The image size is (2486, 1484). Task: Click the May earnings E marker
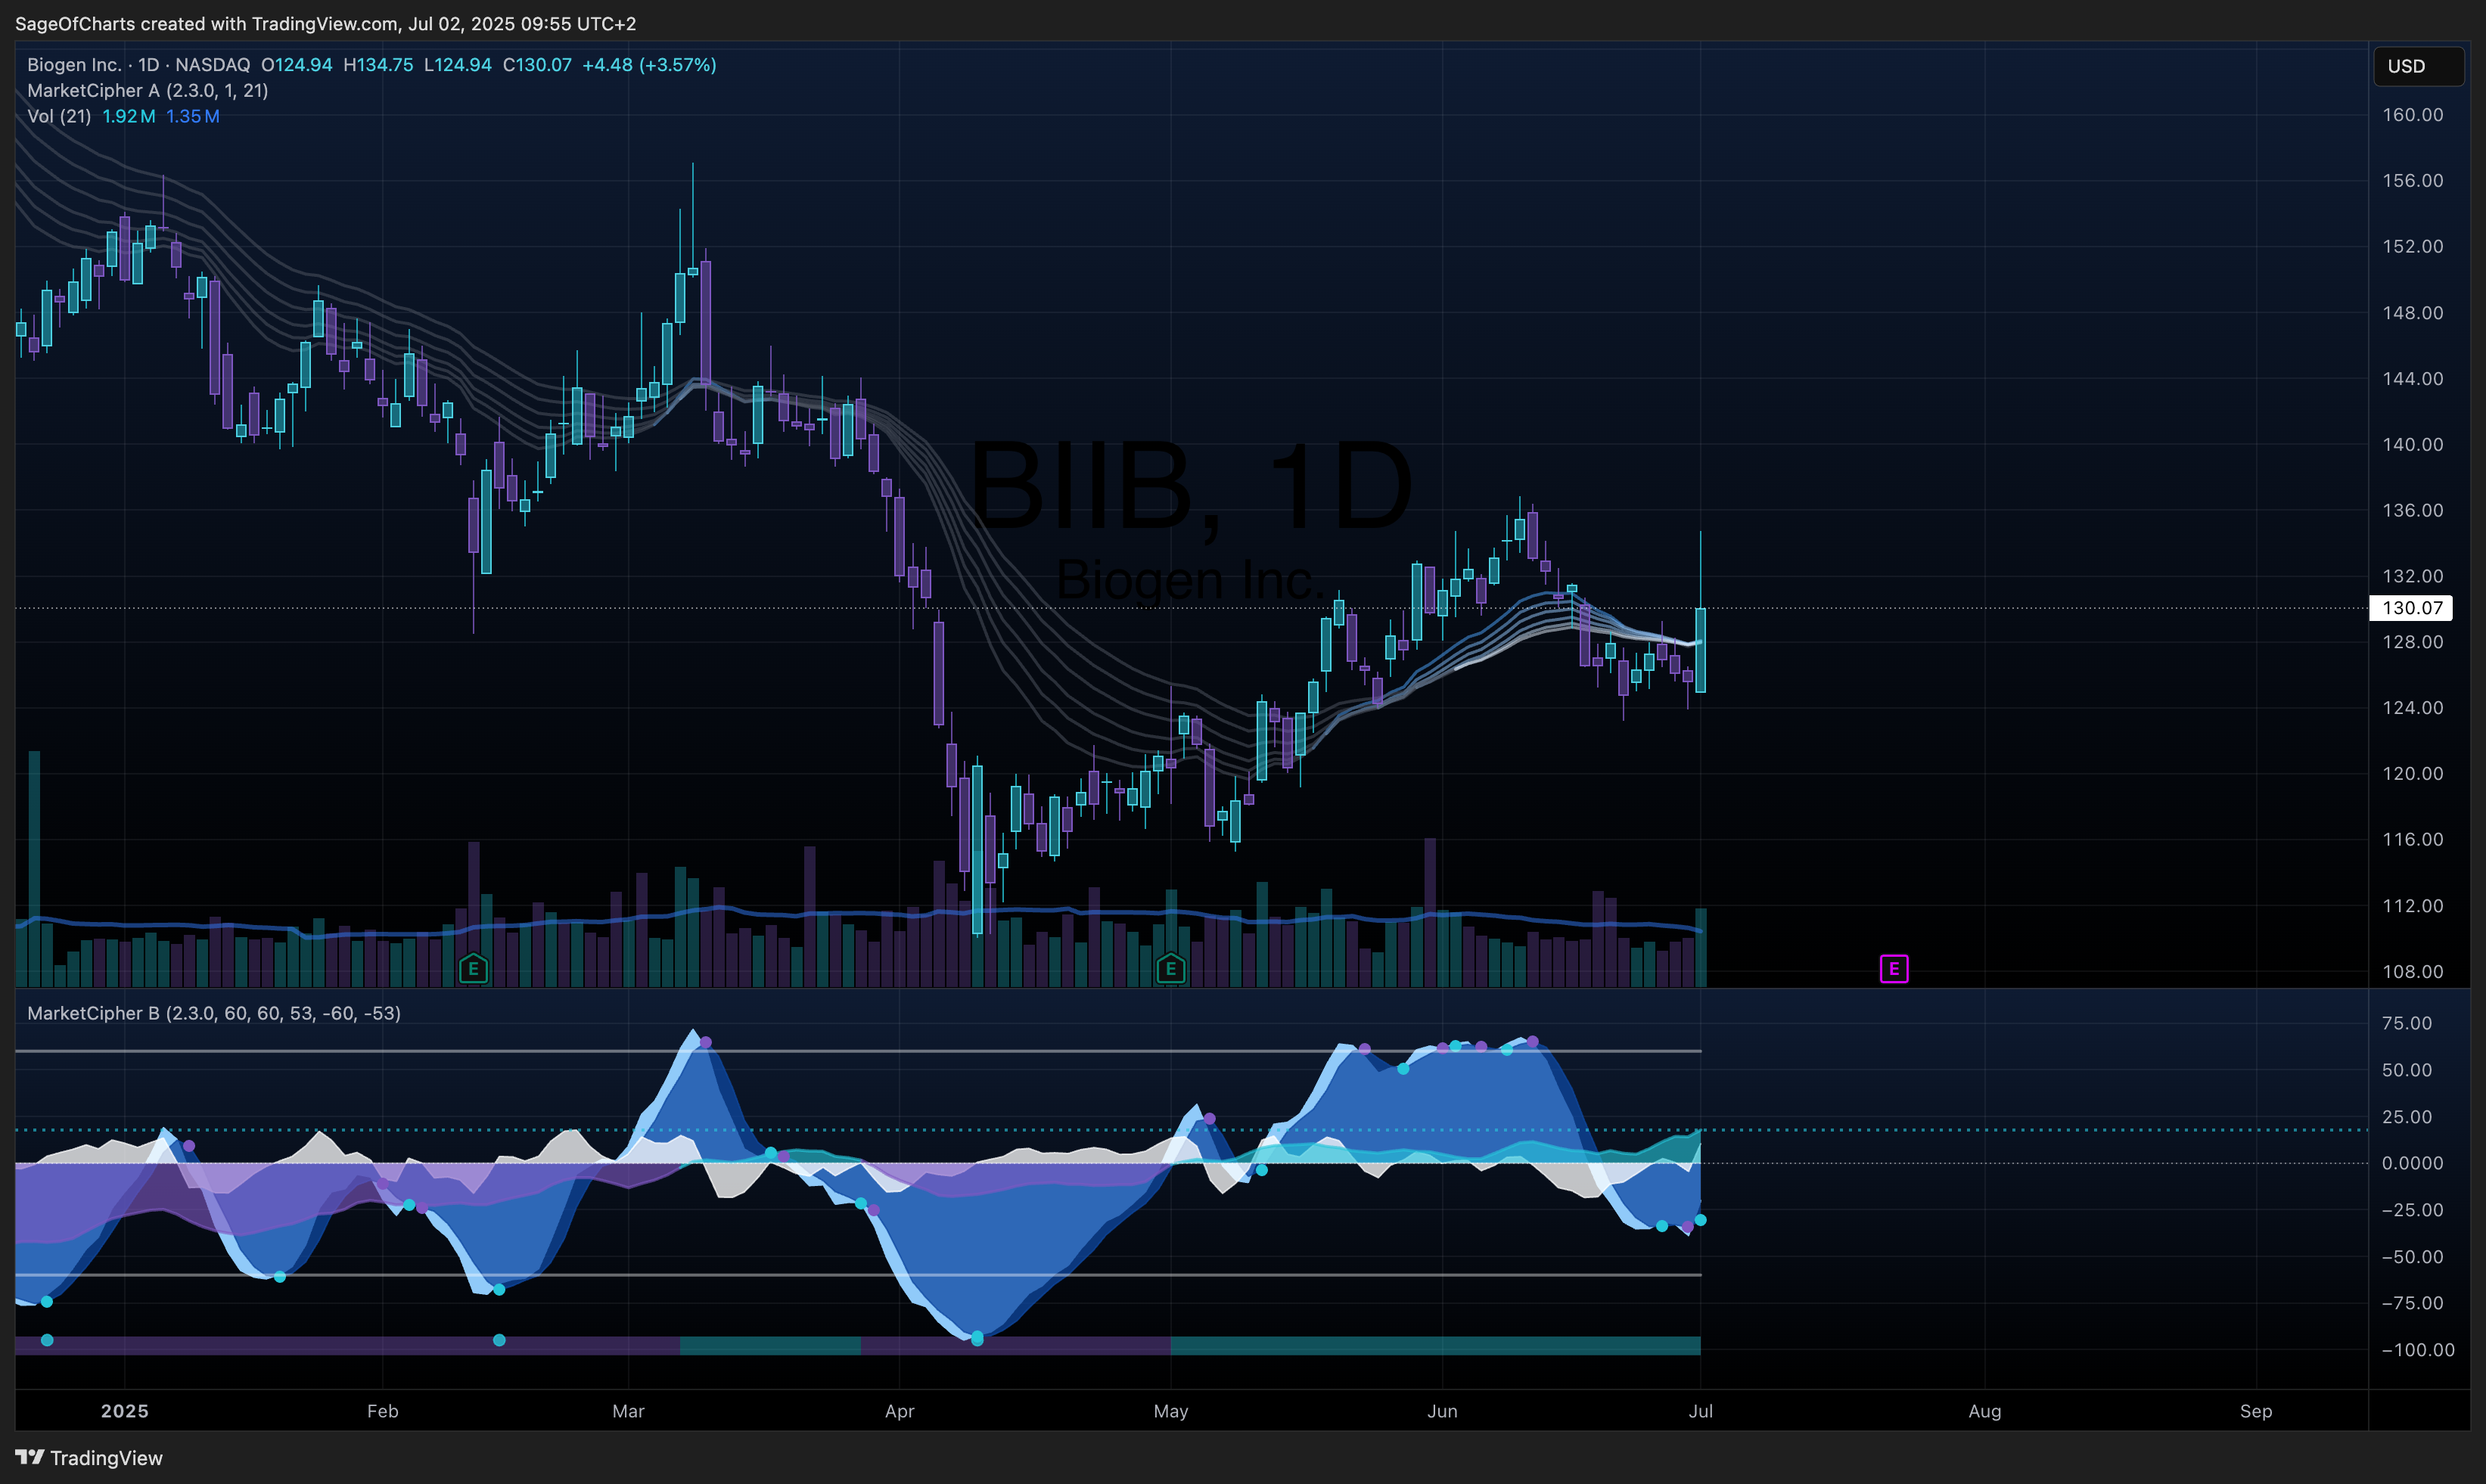(1170, 968)
